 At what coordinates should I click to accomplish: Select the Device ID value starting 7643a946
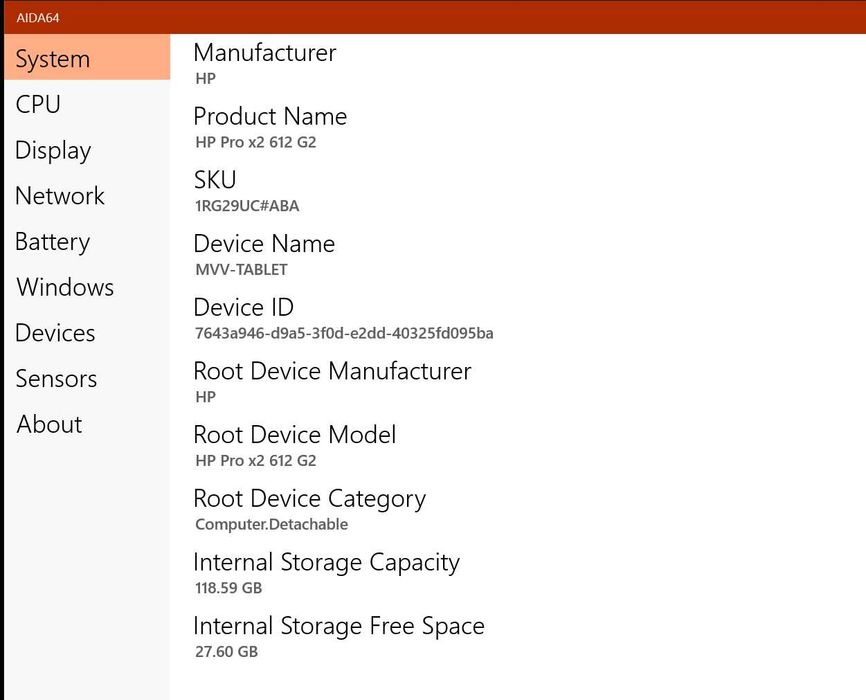[x=344, y=333]
